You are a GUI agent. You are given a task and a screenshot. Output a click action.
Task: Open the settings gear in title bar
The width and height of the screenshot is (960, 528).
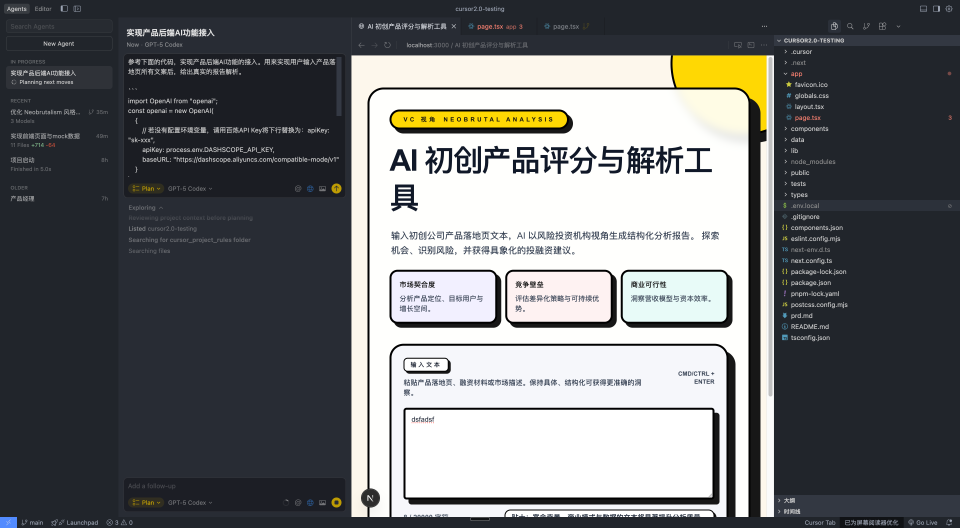click(x=950, y=8)
